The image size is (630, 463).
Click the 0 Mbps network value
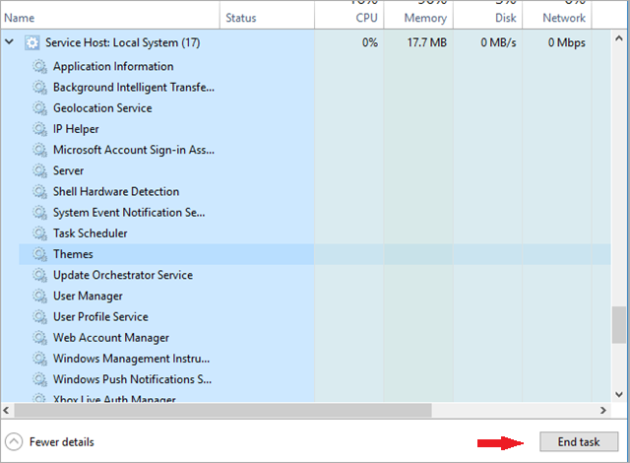point(567,42)
